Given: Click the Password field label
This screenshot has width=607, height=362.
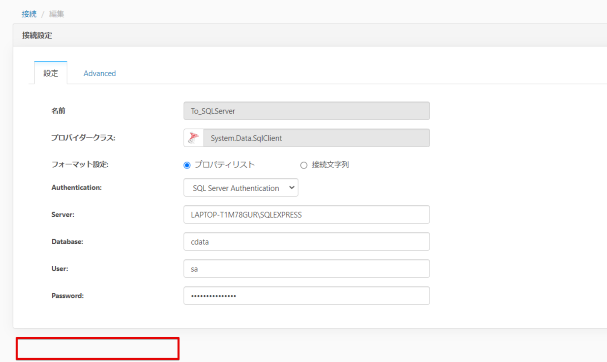Looking at the screenshot, I should click(x=67, y=296).
